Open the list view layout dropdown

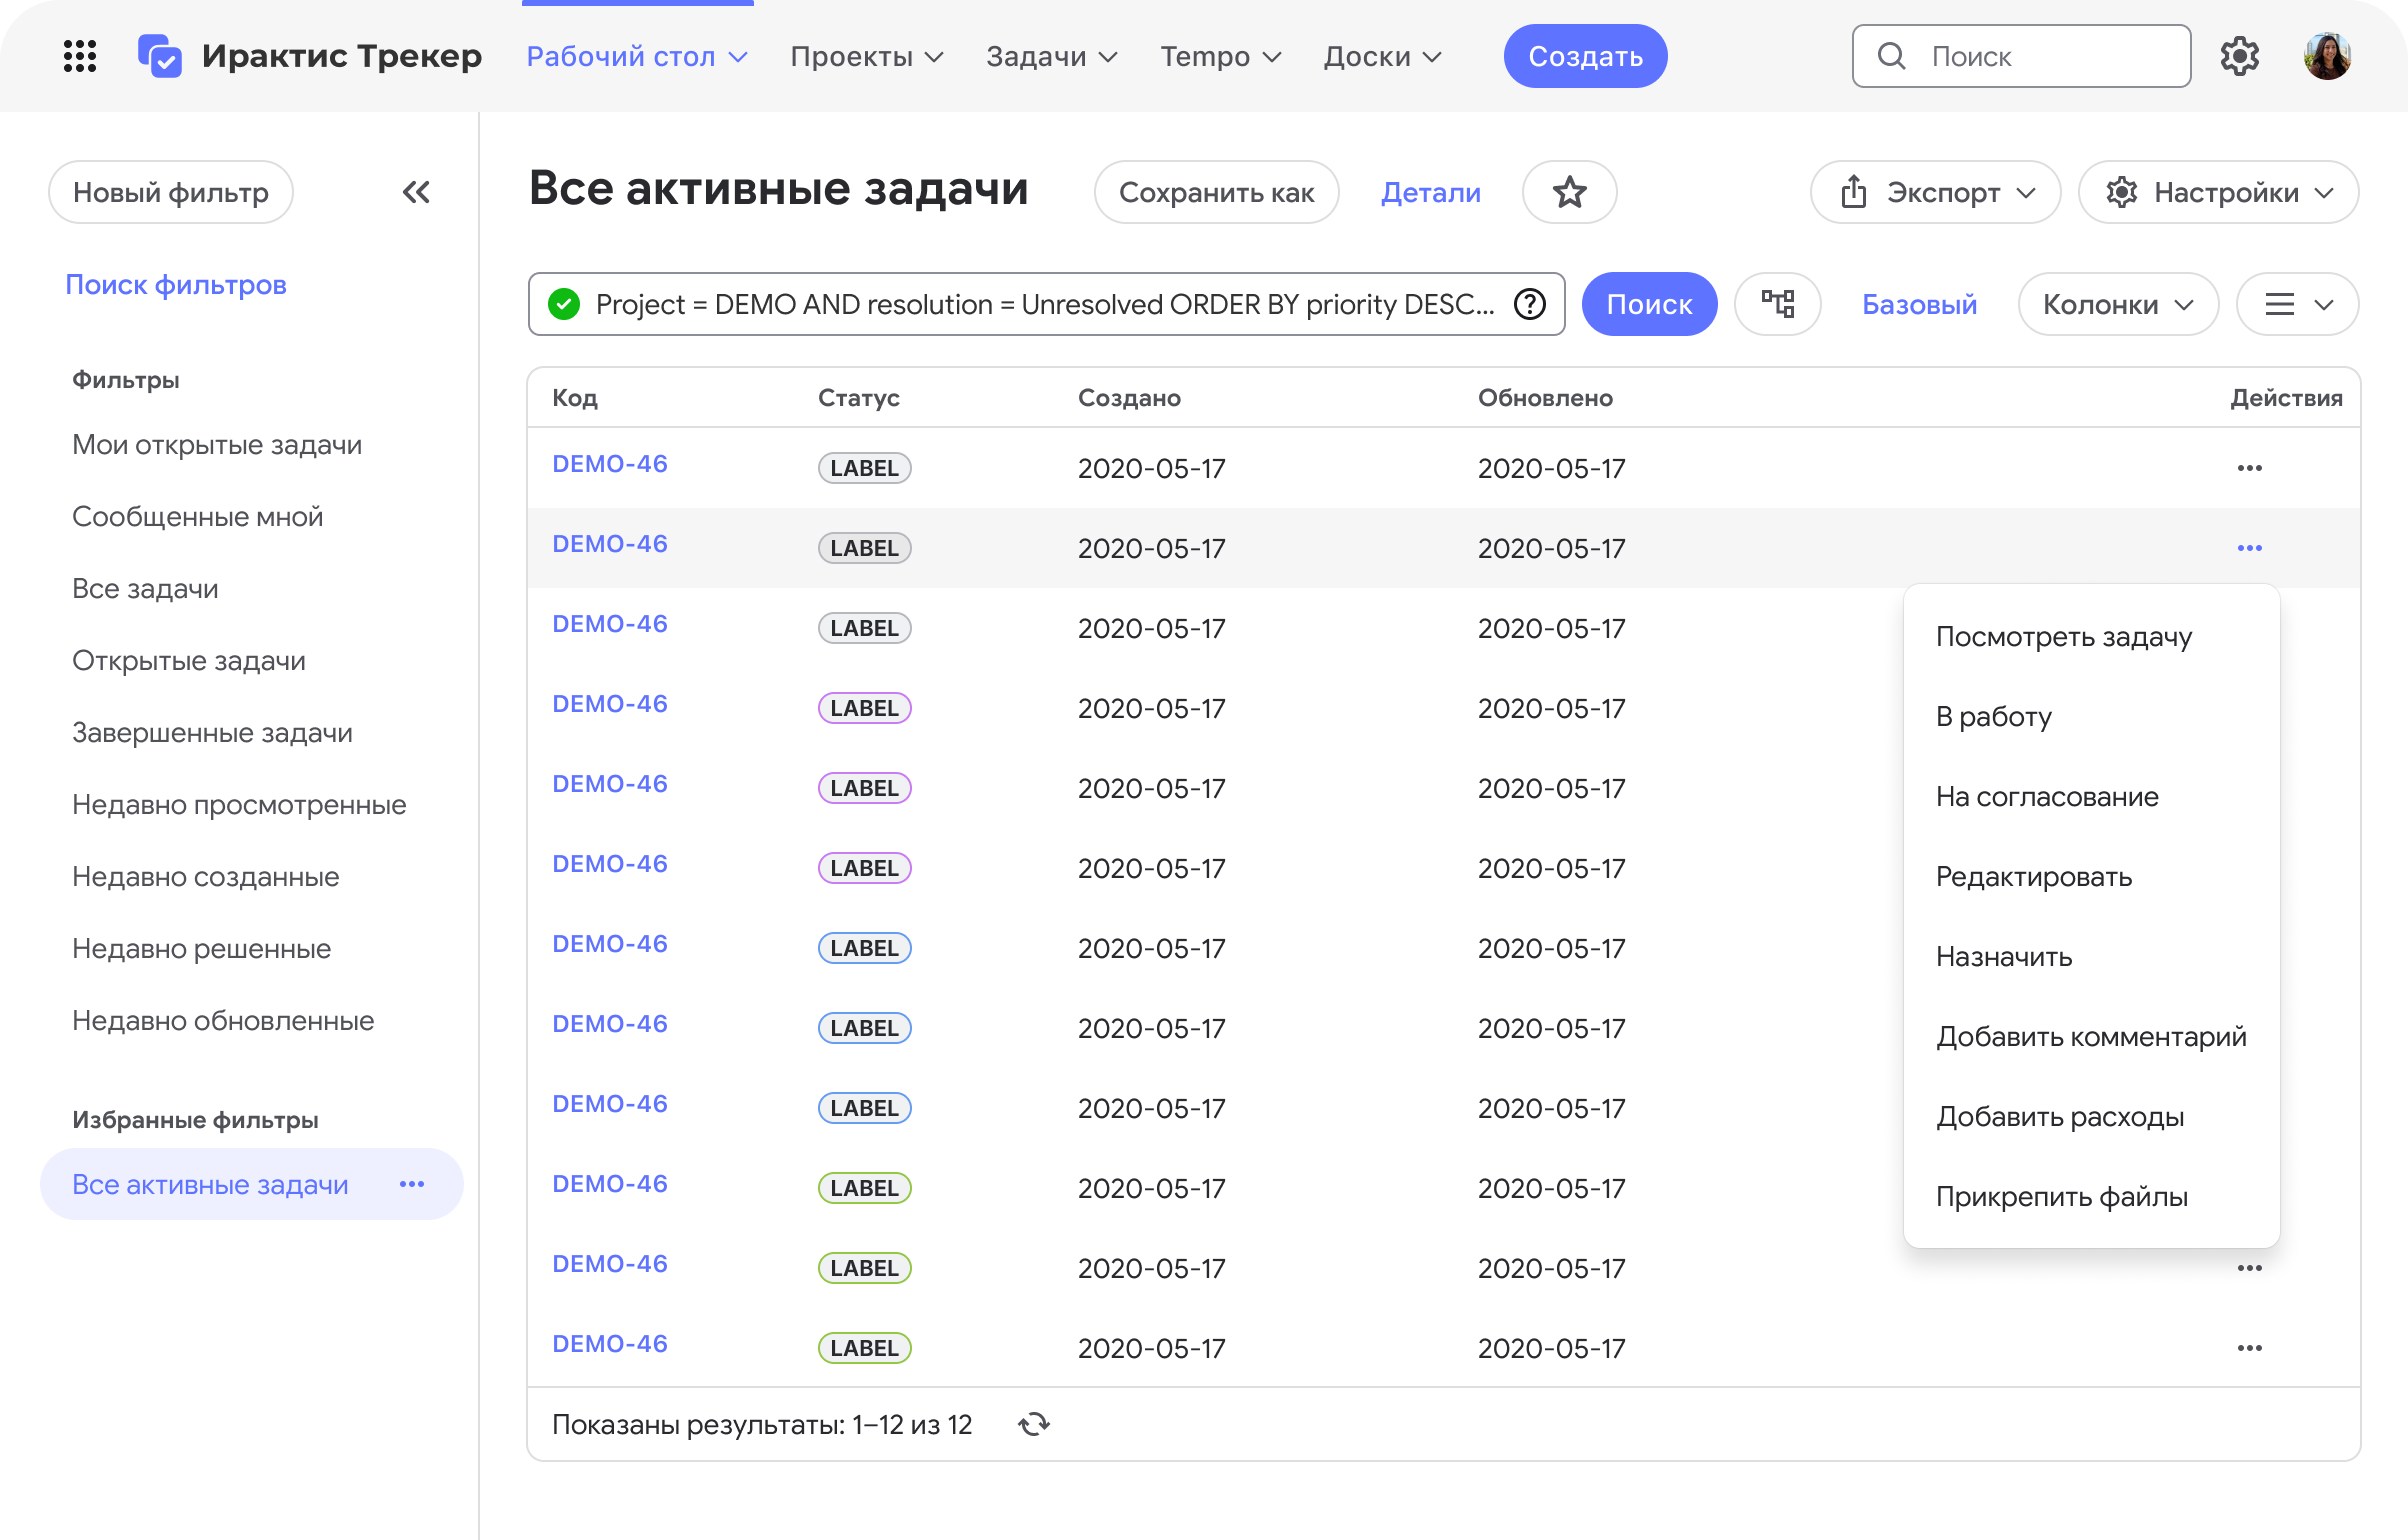[2298, 304]
